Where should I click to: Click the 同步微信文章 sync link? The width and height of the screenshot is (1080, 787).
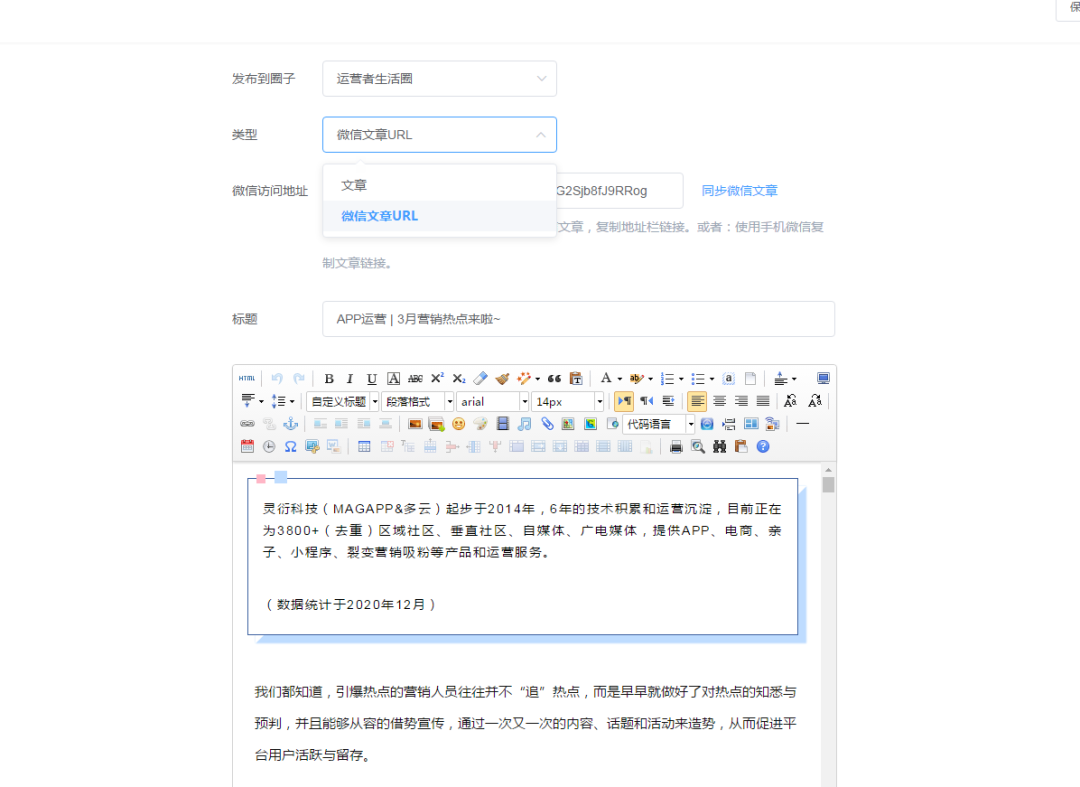739,190
